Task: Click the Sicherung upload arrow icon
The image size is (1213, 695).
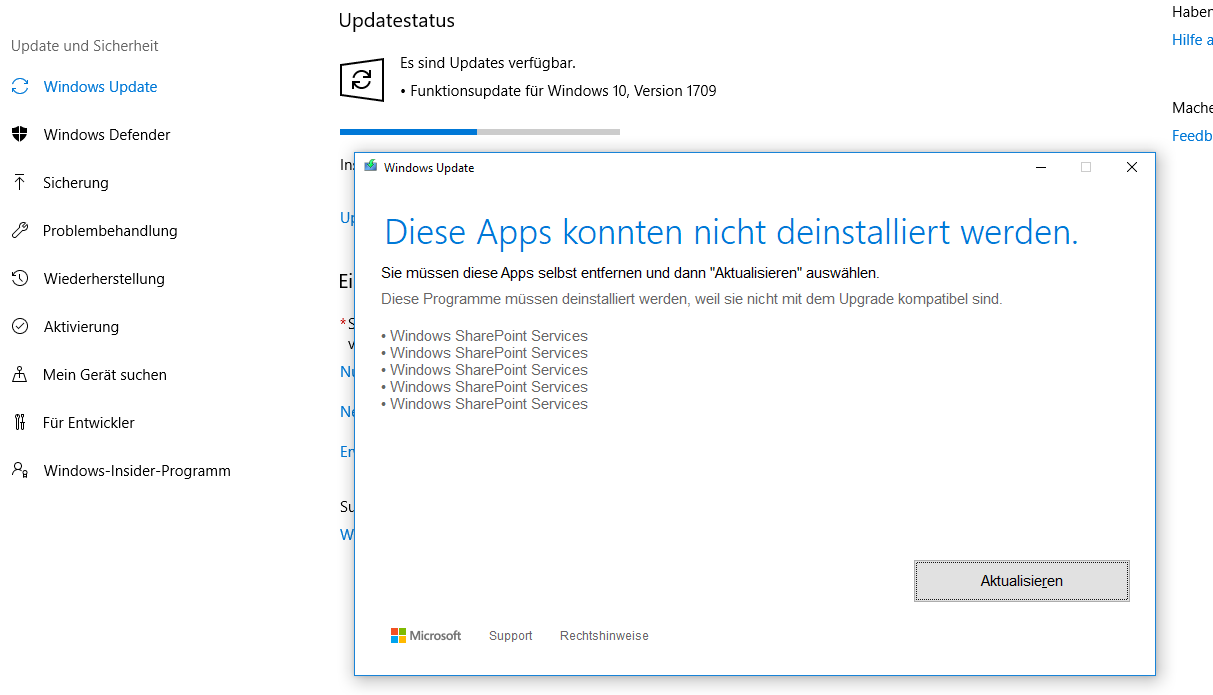Action: (20, 183)
